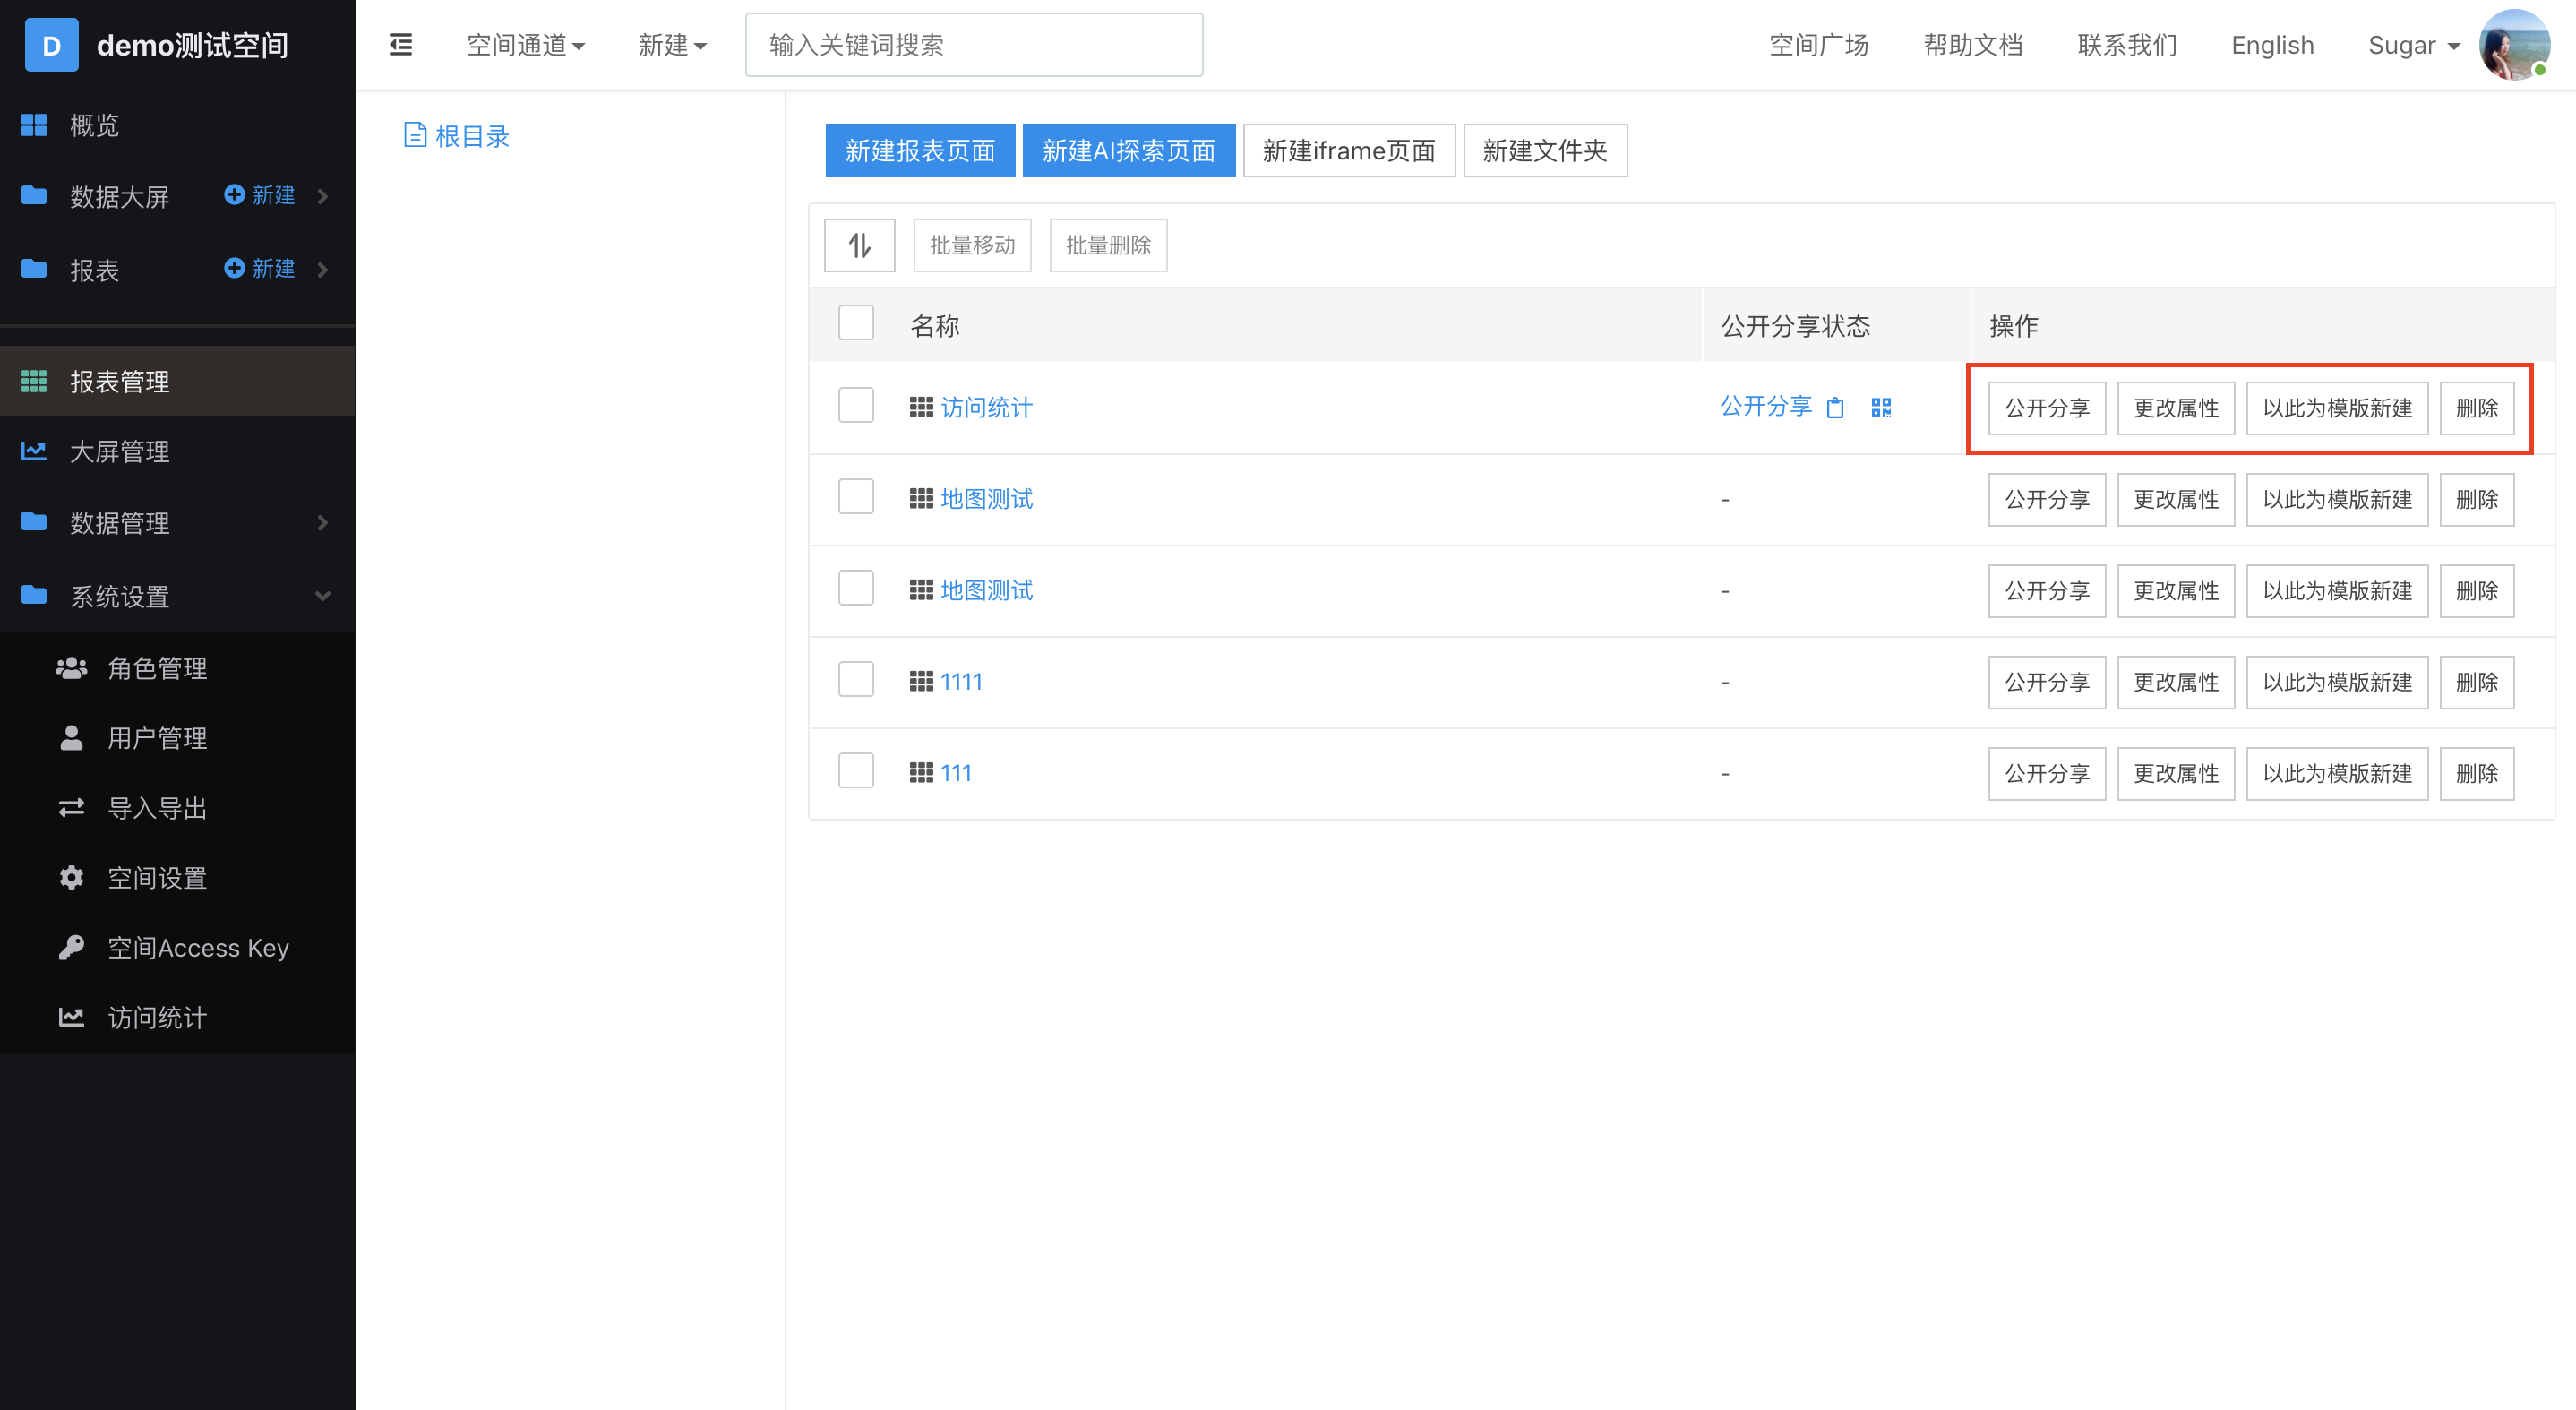Collapse the 系统设置 section chevron

pos(323,596)
